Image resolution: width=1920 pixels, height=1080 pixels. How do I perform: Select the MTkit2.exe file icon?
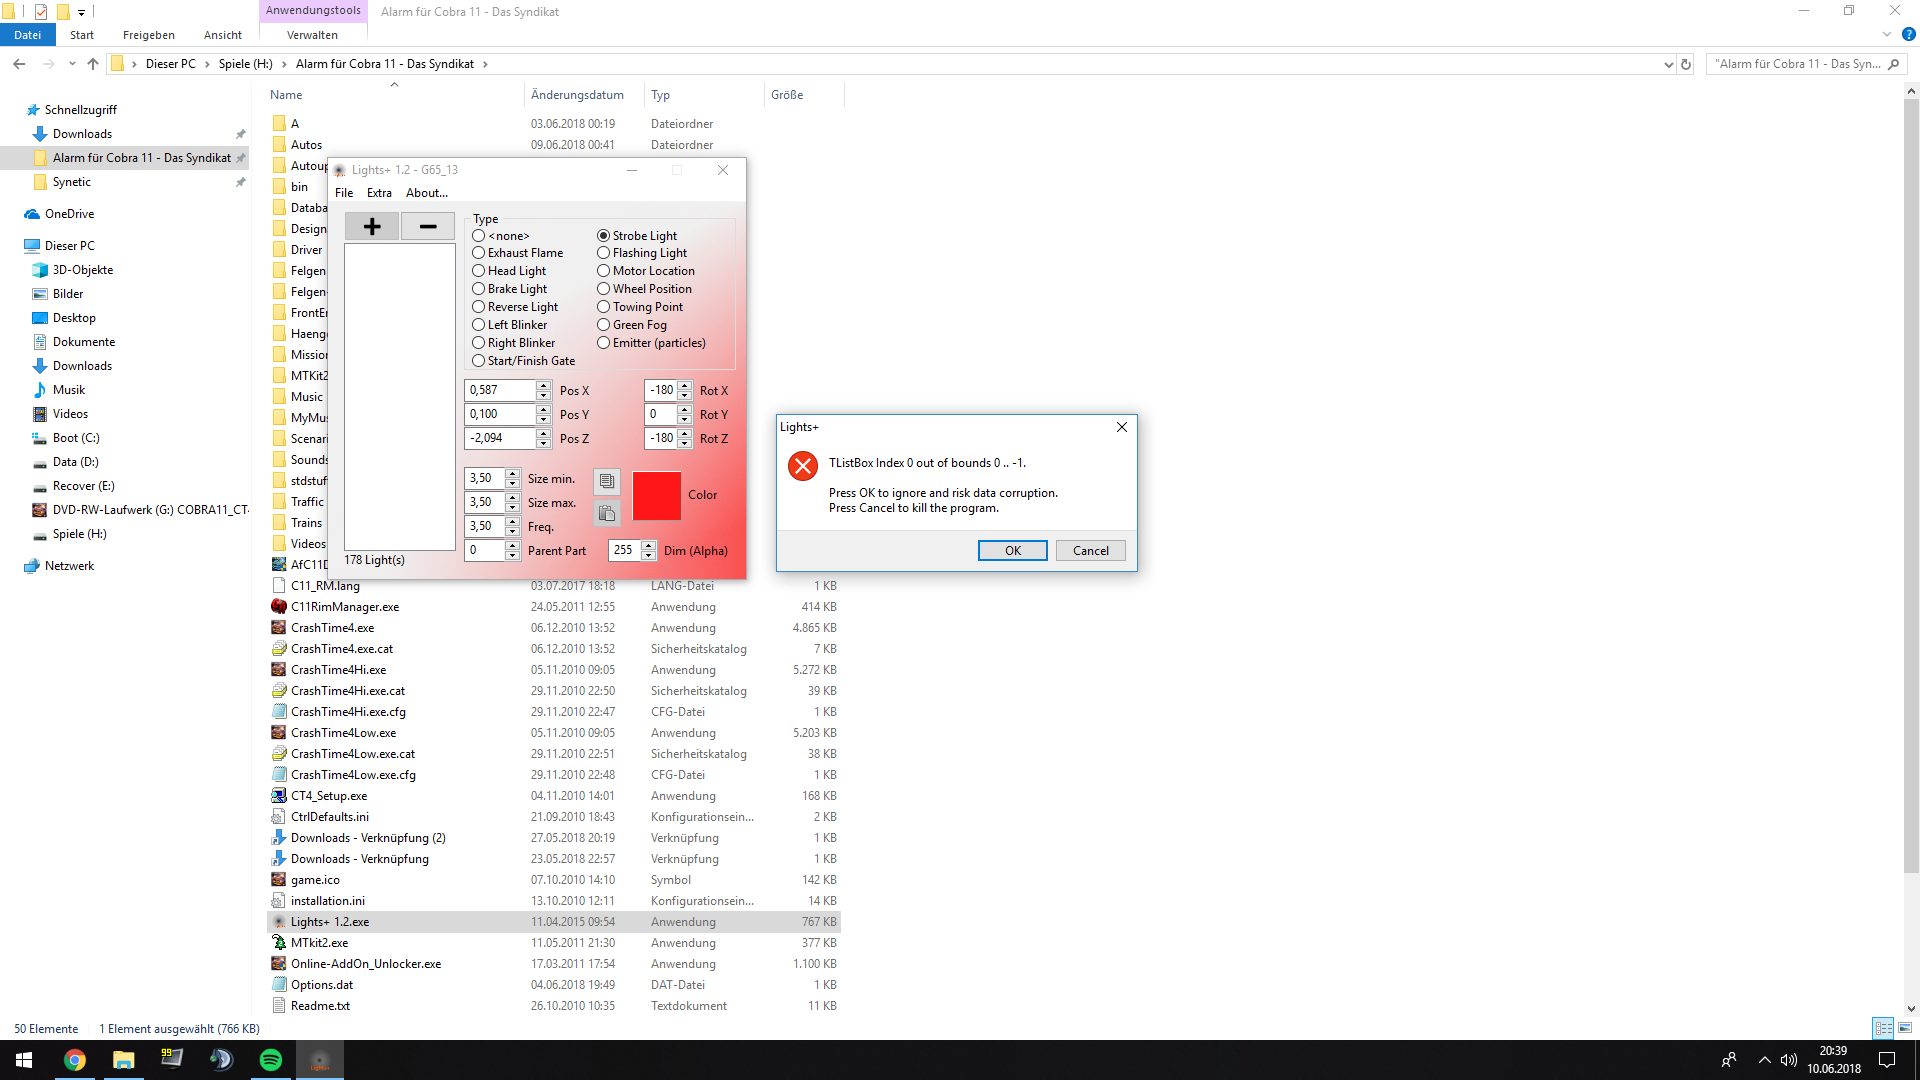point(279,943)
